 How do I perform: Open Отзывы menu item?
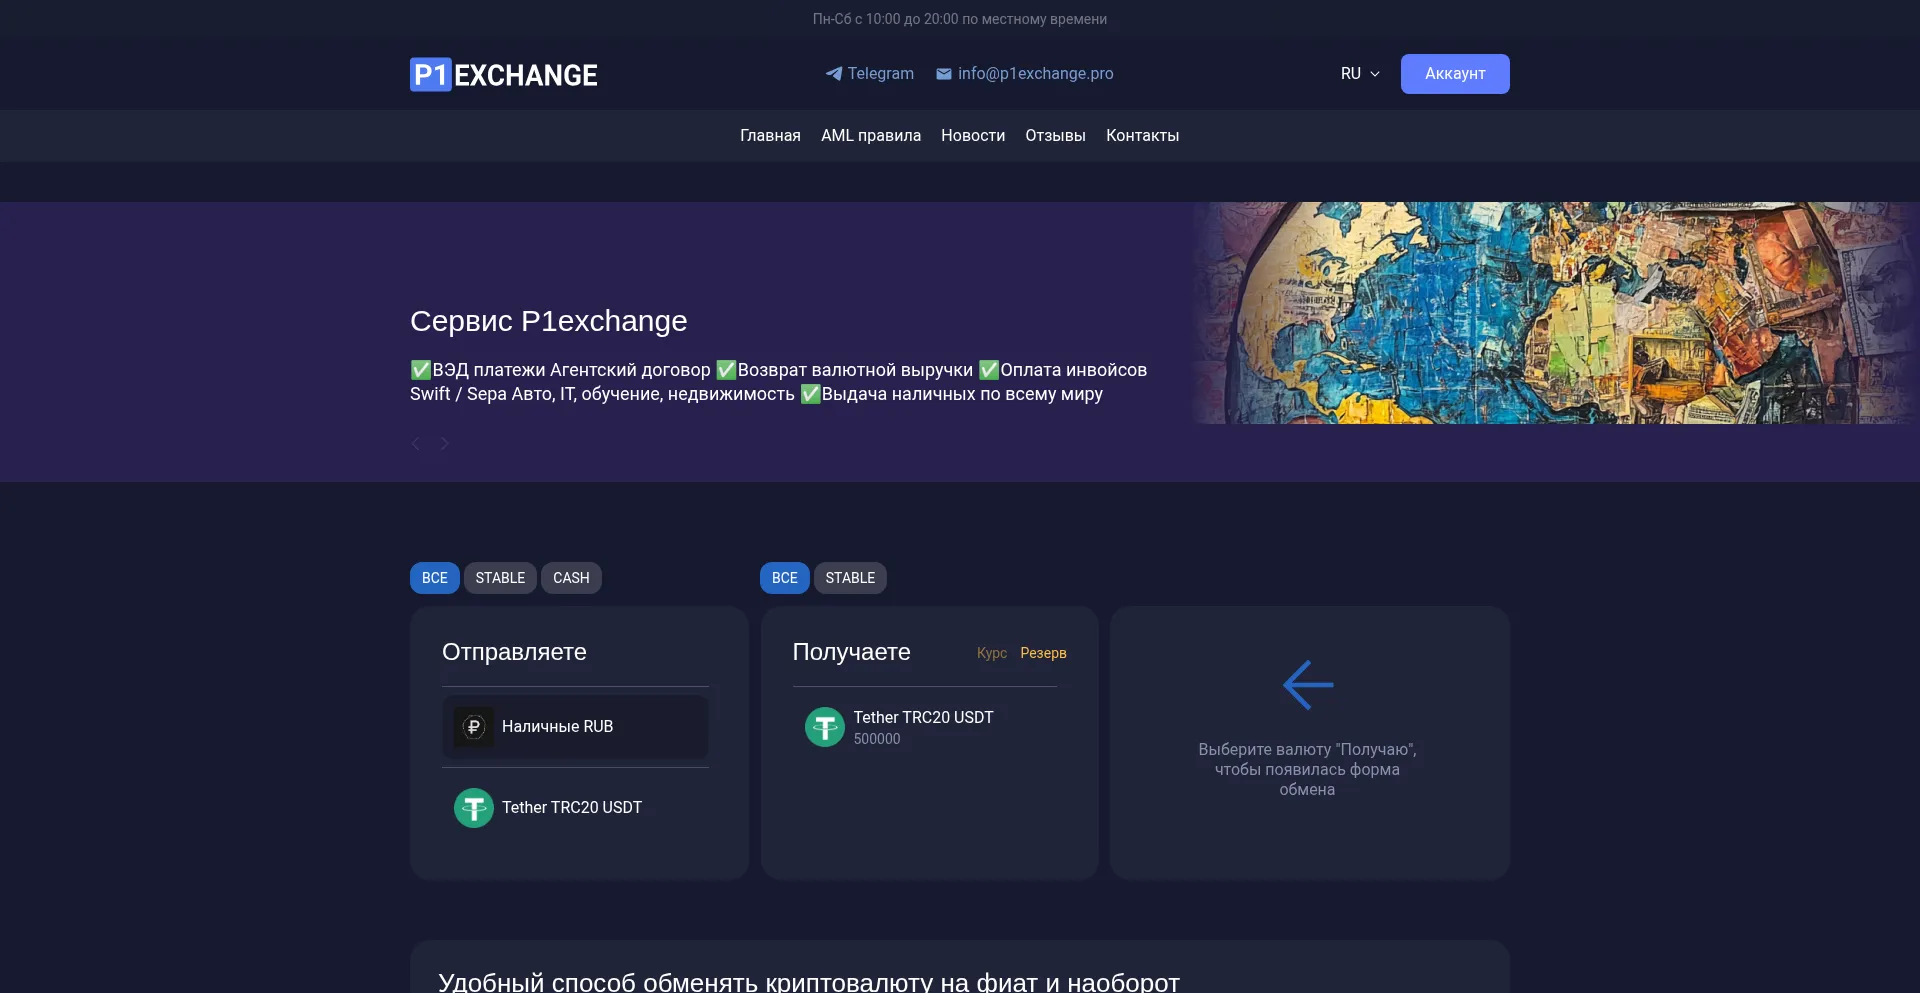1055,136
